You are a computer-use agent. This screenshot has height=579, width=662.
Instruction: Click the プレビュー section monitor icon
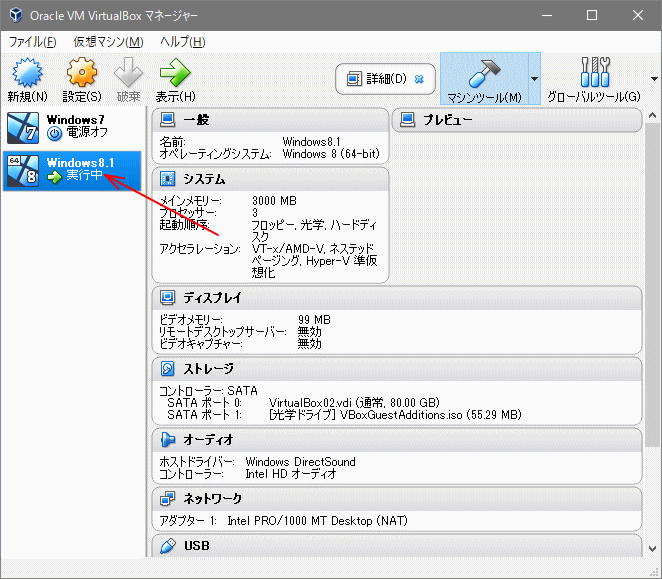(x=408, y=120)
